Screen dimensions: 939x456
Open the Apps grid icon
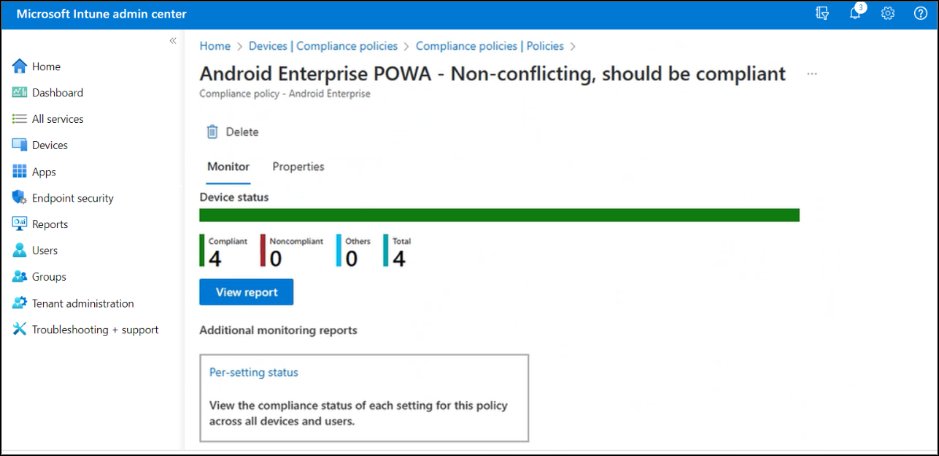pyautogui.click(x=19, y=172)
